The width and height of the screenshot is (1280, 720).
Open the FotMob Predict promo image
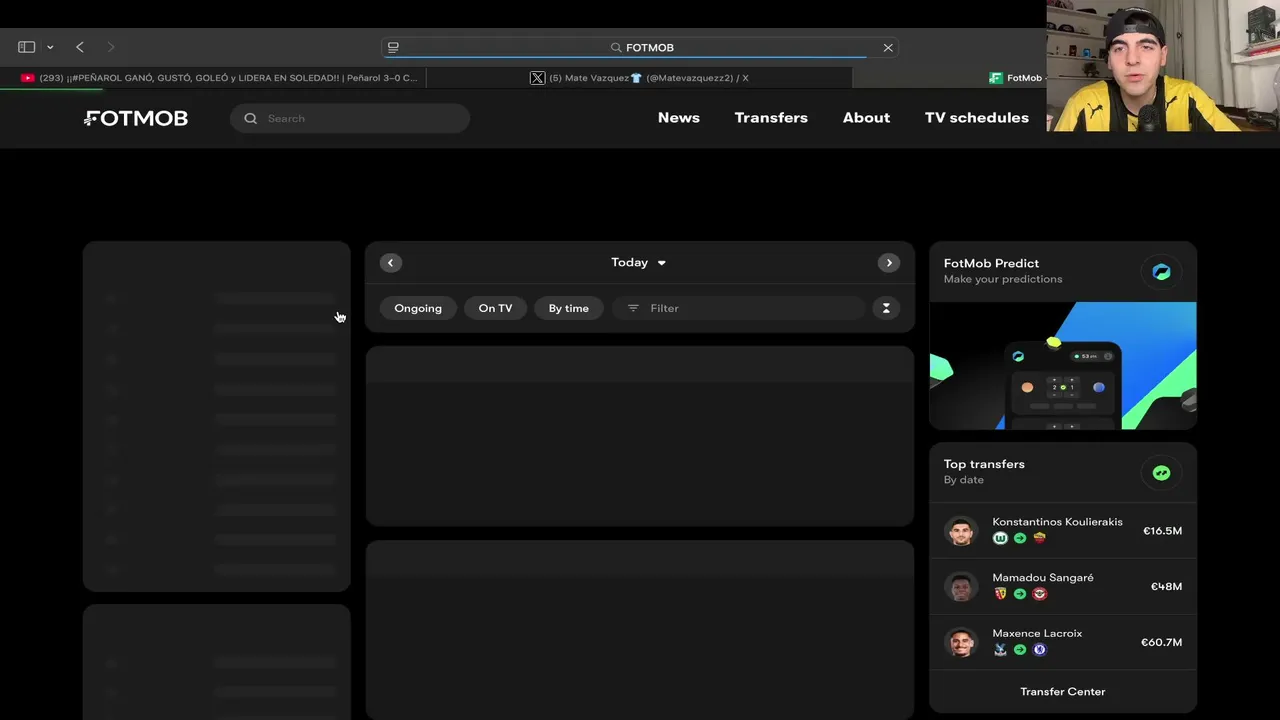(1063, 365)
